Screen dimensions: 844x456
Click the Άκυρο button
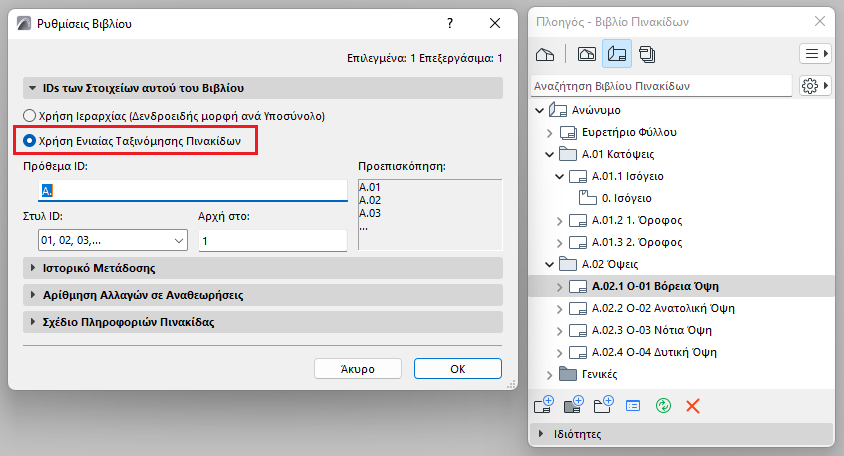(x=358, y=369)
